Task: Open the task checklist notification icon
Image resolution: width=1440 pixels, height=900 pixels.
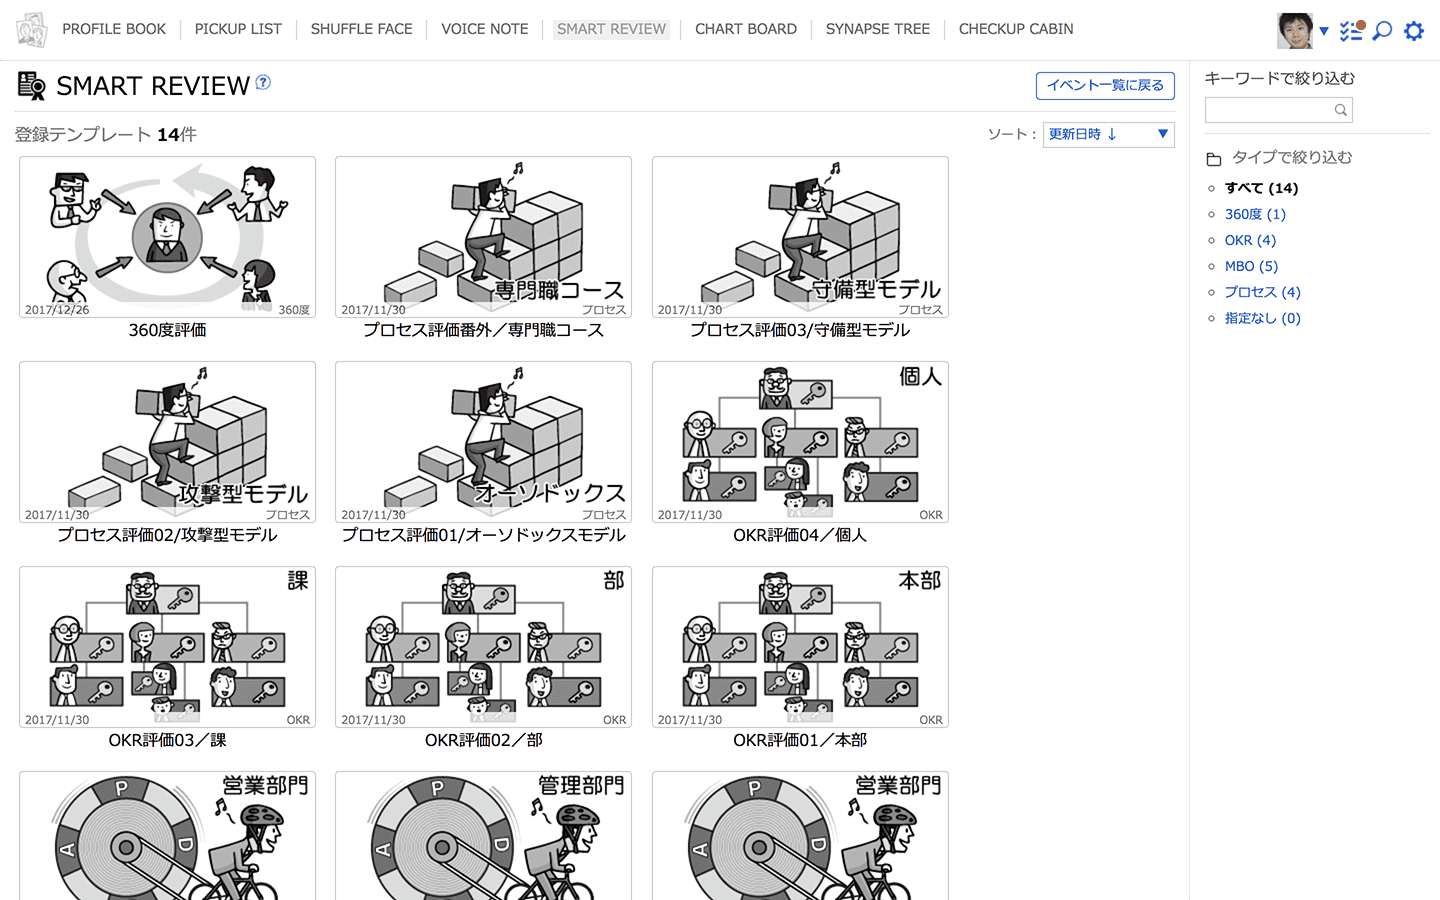Action: pos(1352,30)
